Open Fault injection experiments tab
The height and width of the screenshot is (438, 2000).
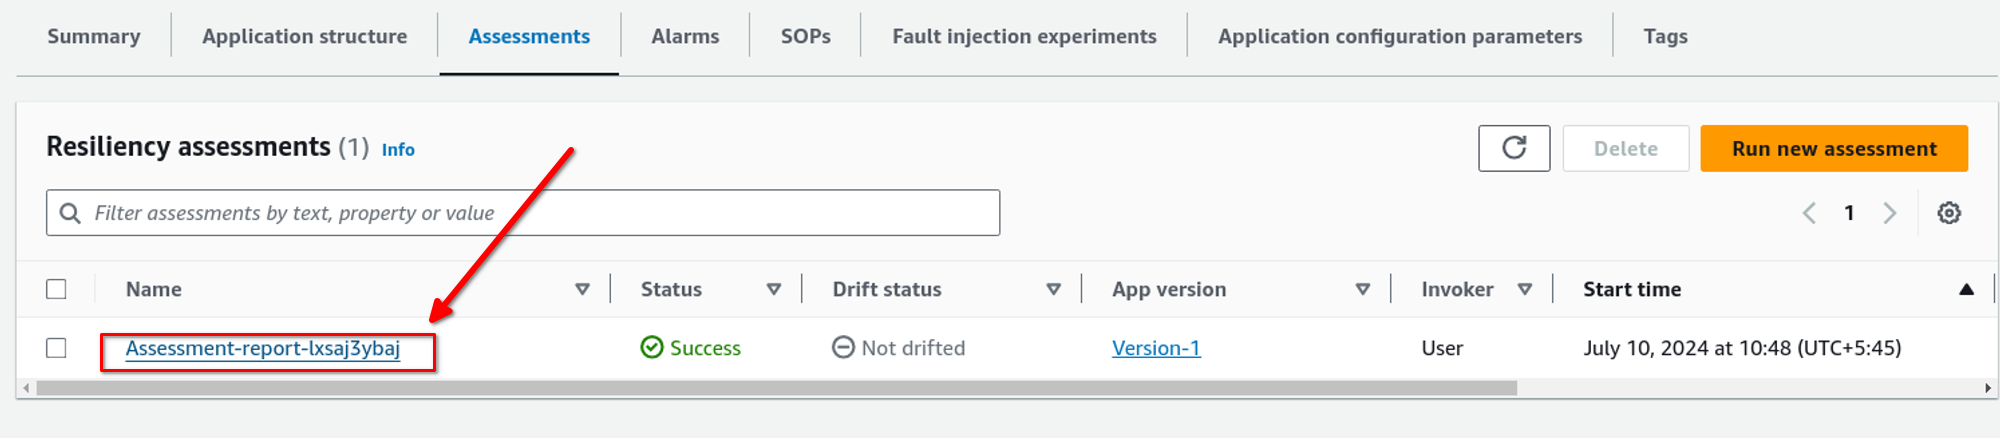tap(1024, 37)
